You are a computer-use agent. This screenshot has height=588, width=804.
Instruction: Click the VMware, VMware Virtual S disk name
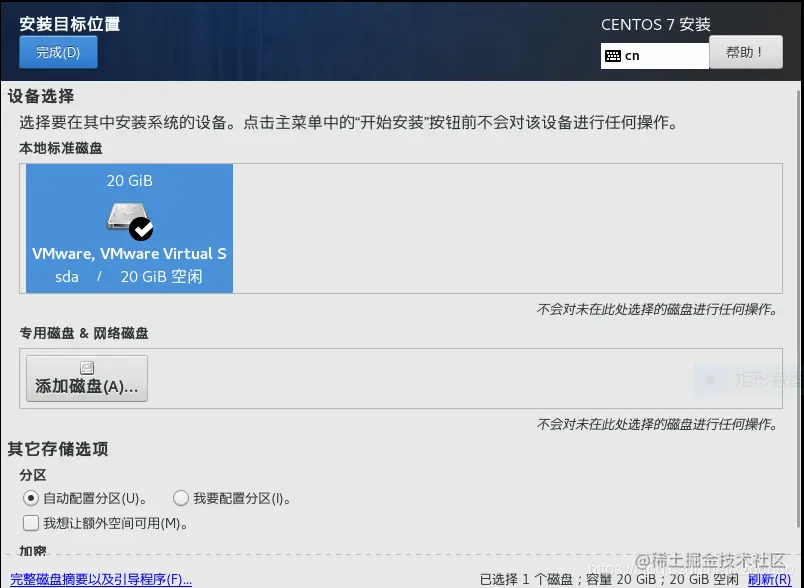pyautogui.click(x=129, y=254)
